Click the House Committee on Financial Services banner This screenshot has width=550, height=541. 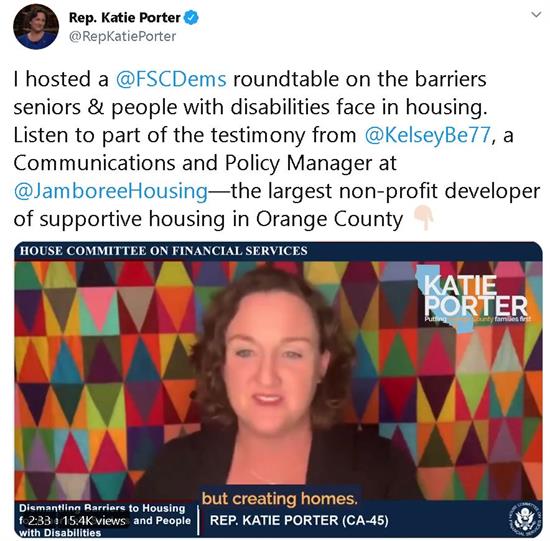click(164, 251)
